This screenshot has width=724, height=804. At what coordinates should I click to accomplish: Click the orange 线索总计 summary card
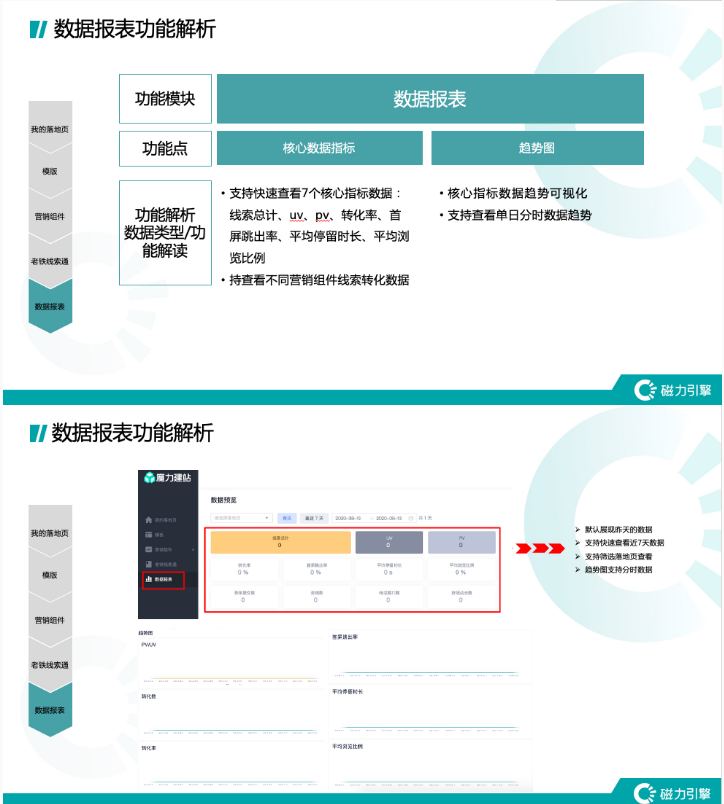pyautogui.click(x=280, y=542)
